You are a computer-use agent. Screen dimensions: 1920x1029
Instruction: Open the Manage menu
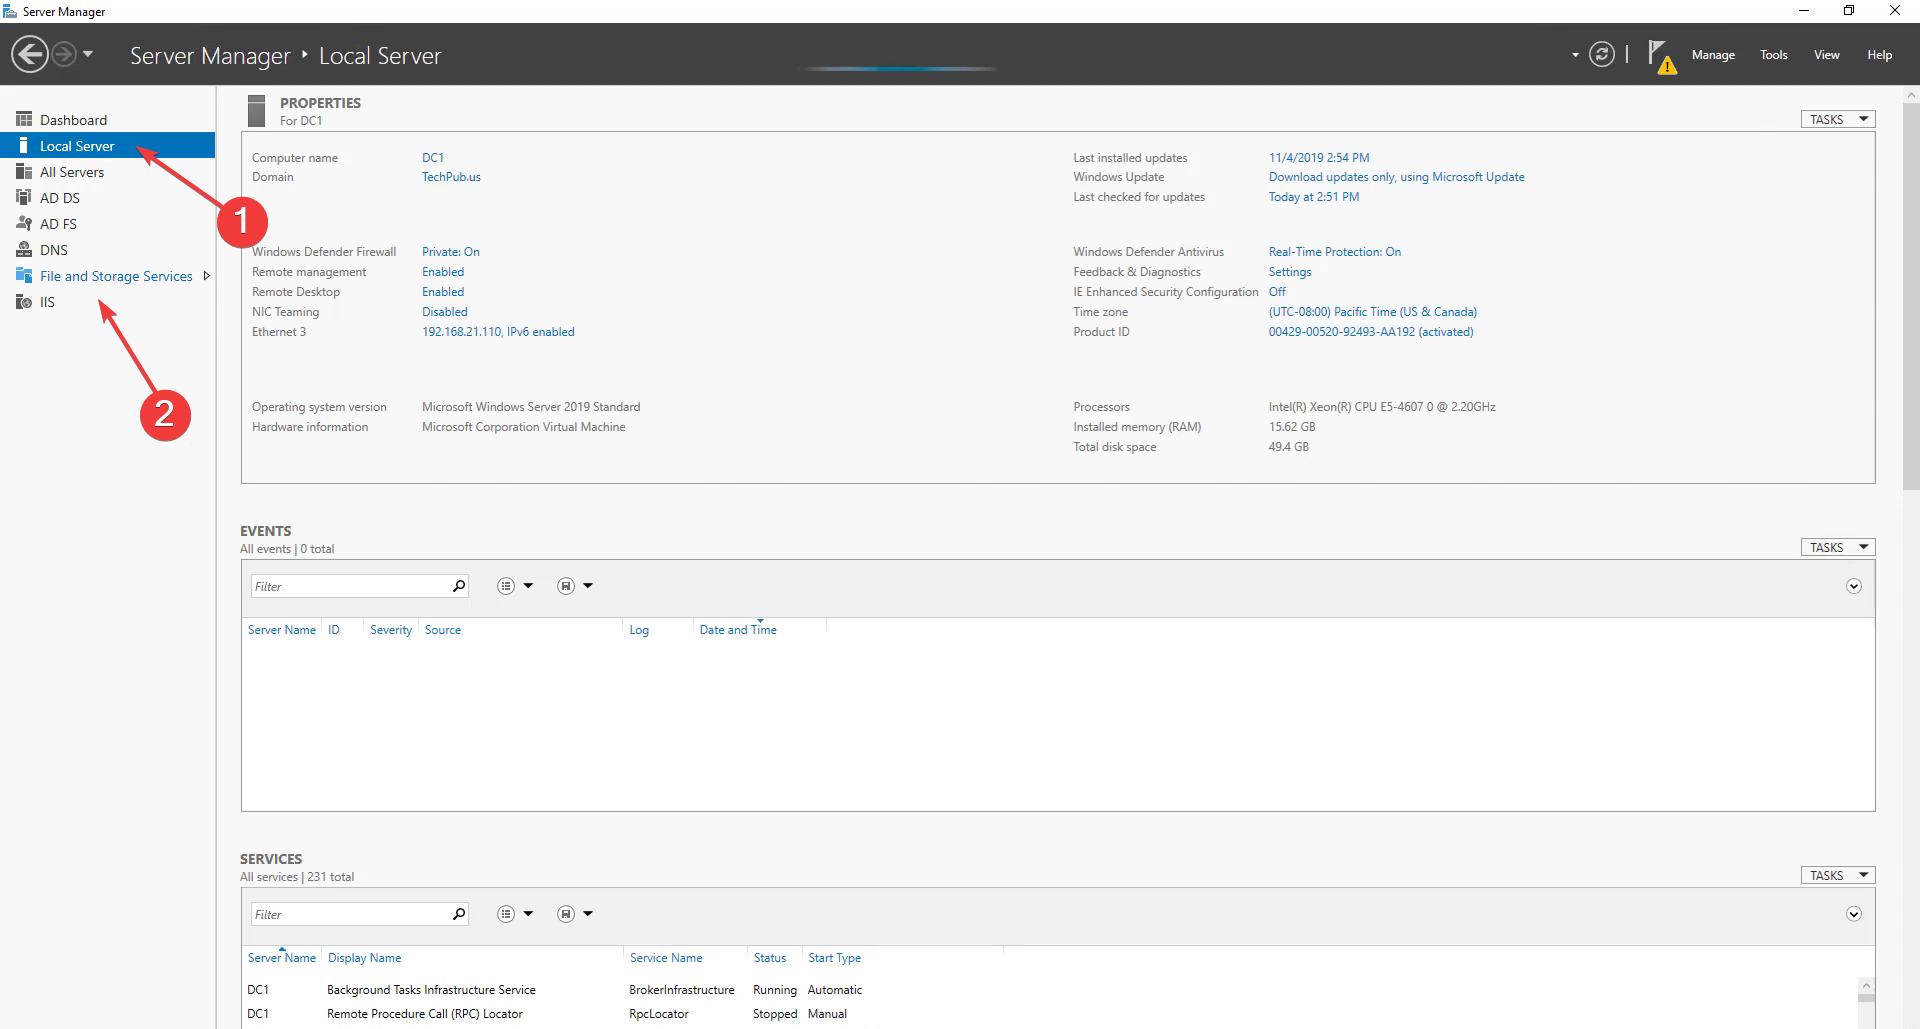(x=1713, y=55)
